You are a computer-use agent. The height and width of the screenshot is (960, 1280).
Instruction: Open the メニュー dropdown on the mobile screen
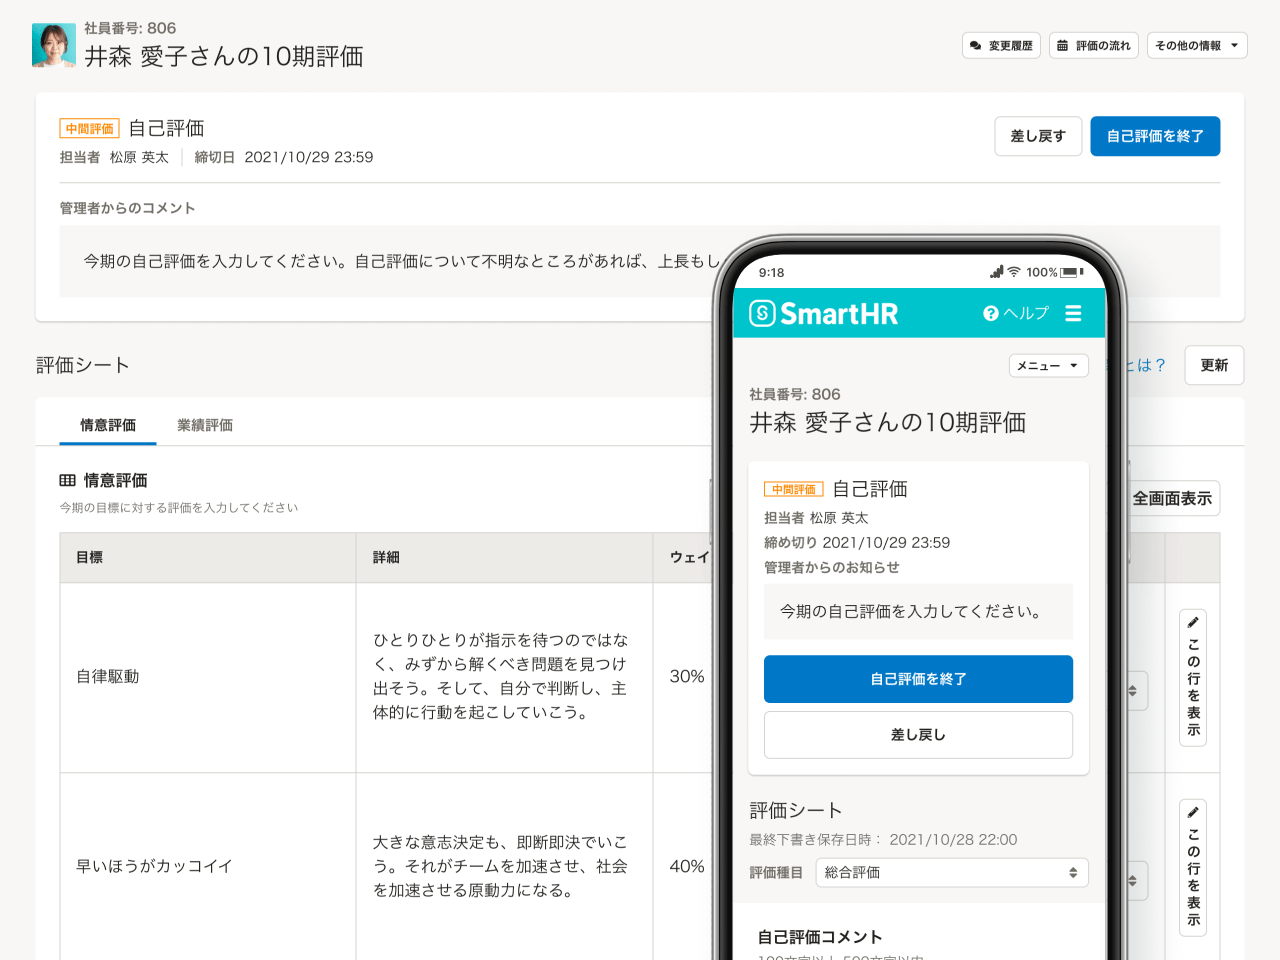(x=1048, y=365)
